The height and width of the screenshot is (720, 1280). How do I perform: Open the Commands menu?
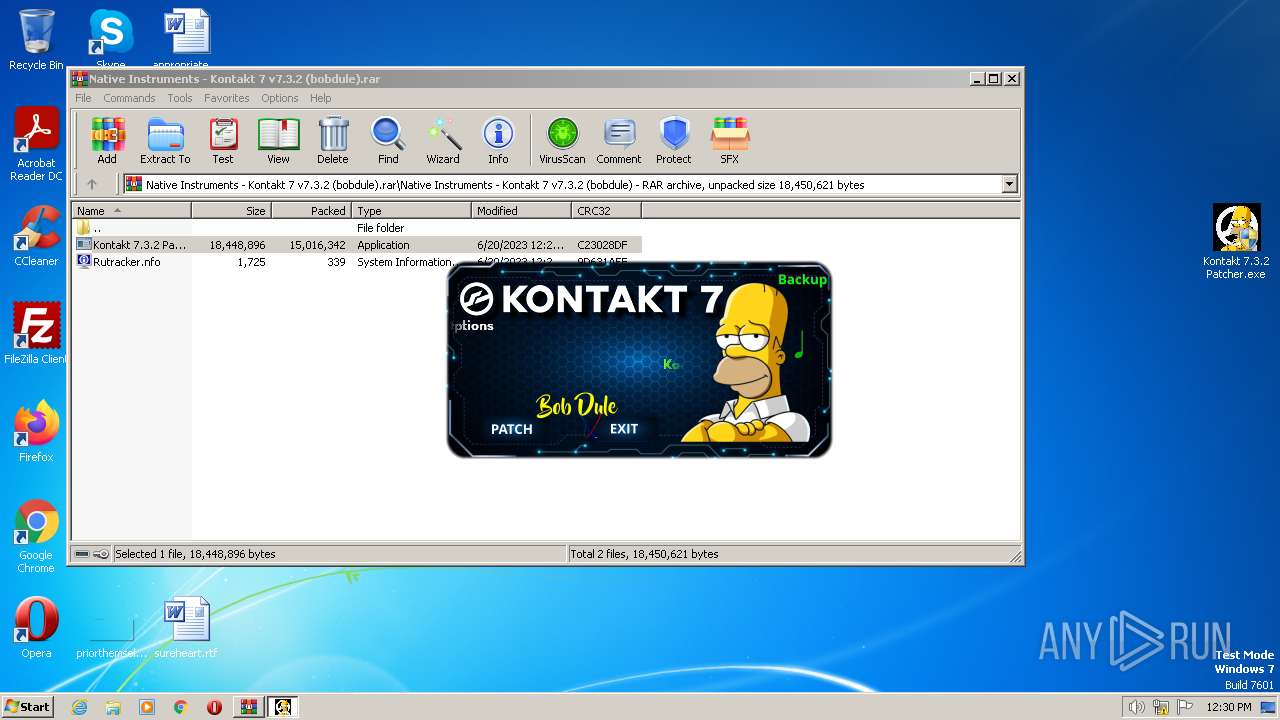coord(129,98)
